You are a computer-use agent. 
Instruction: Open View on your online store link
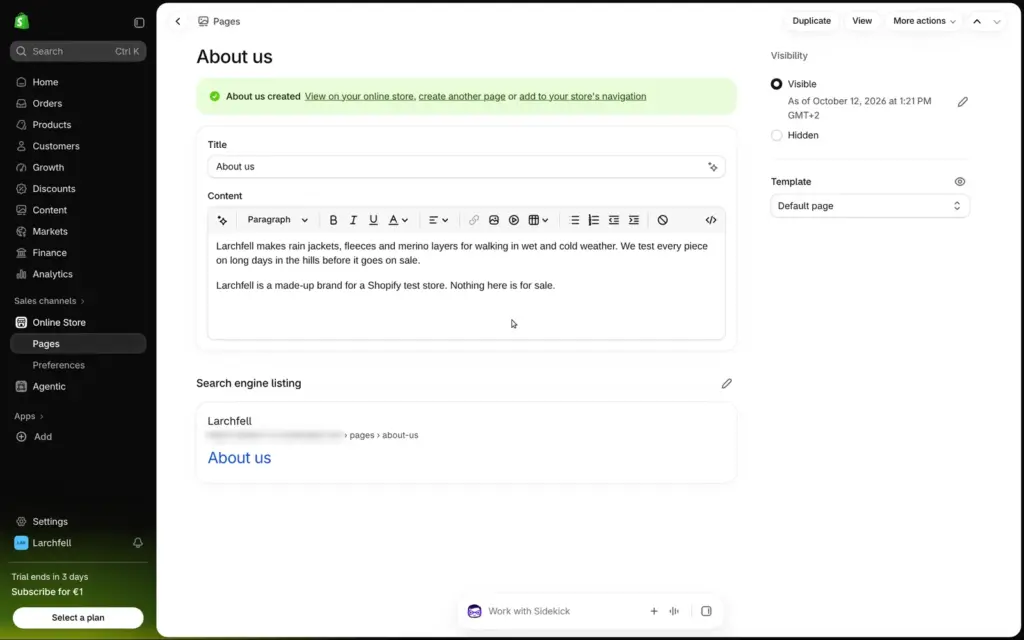pos(359,97)
